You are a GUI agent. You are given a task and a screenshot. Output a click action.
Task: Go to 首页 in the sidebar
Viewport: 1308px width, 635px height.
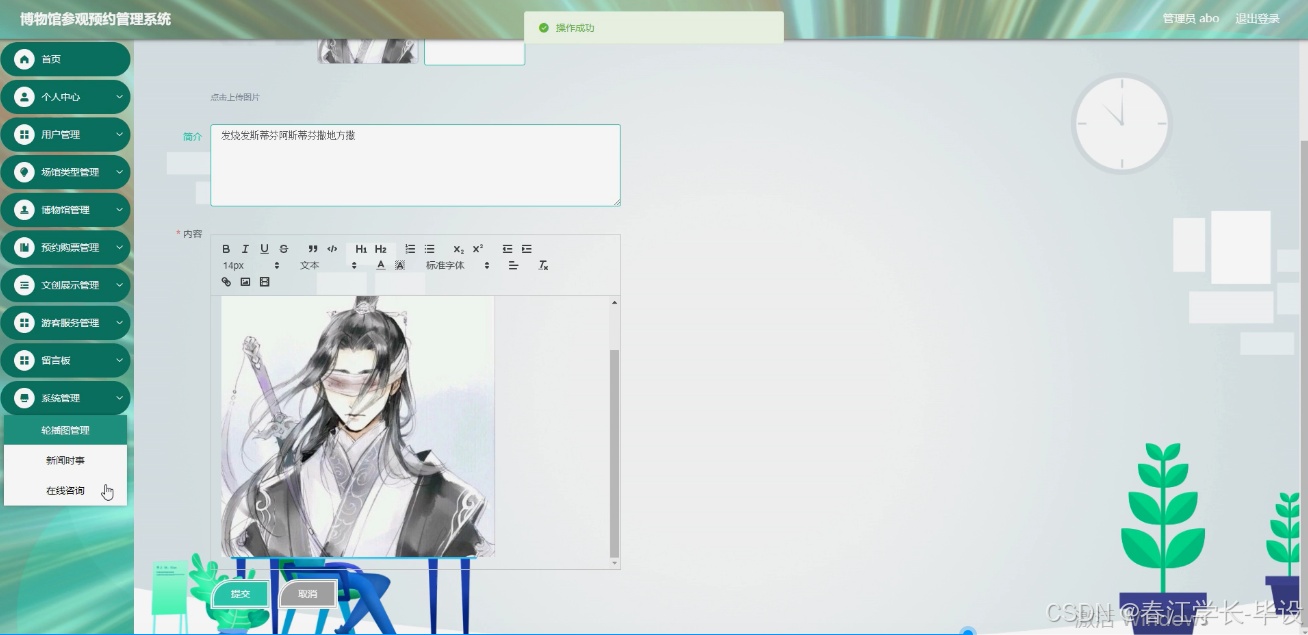[65, 59]
